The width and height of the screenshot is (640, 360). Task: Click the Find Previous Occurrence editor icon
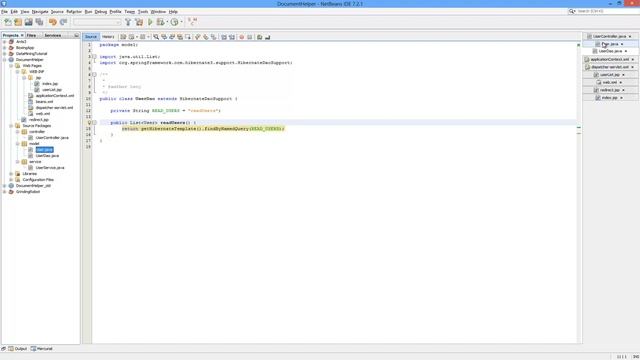(x=164, y=37)
